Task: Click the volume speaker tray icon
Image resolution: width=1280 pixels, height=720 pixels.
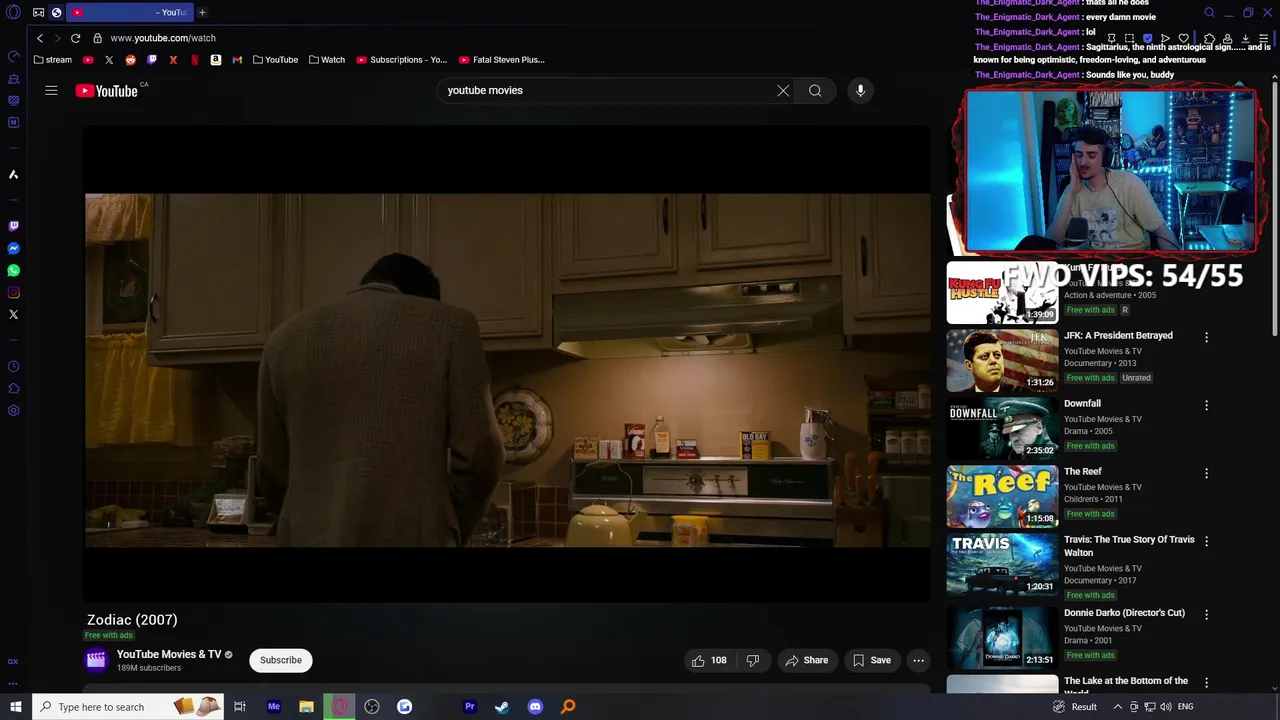Action: pos(1165,707)
